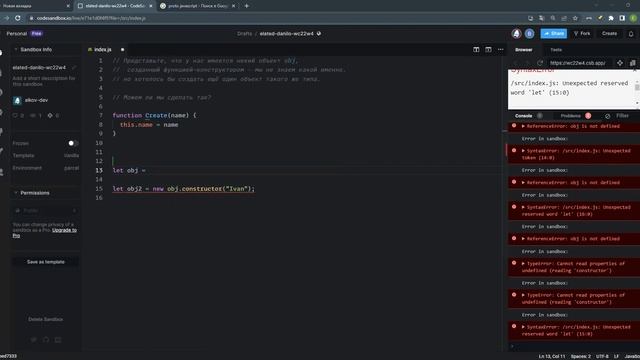This screenshot has width=640, height=360.
Task: Click the preview URL address field
Action: (x=579, y=63)
